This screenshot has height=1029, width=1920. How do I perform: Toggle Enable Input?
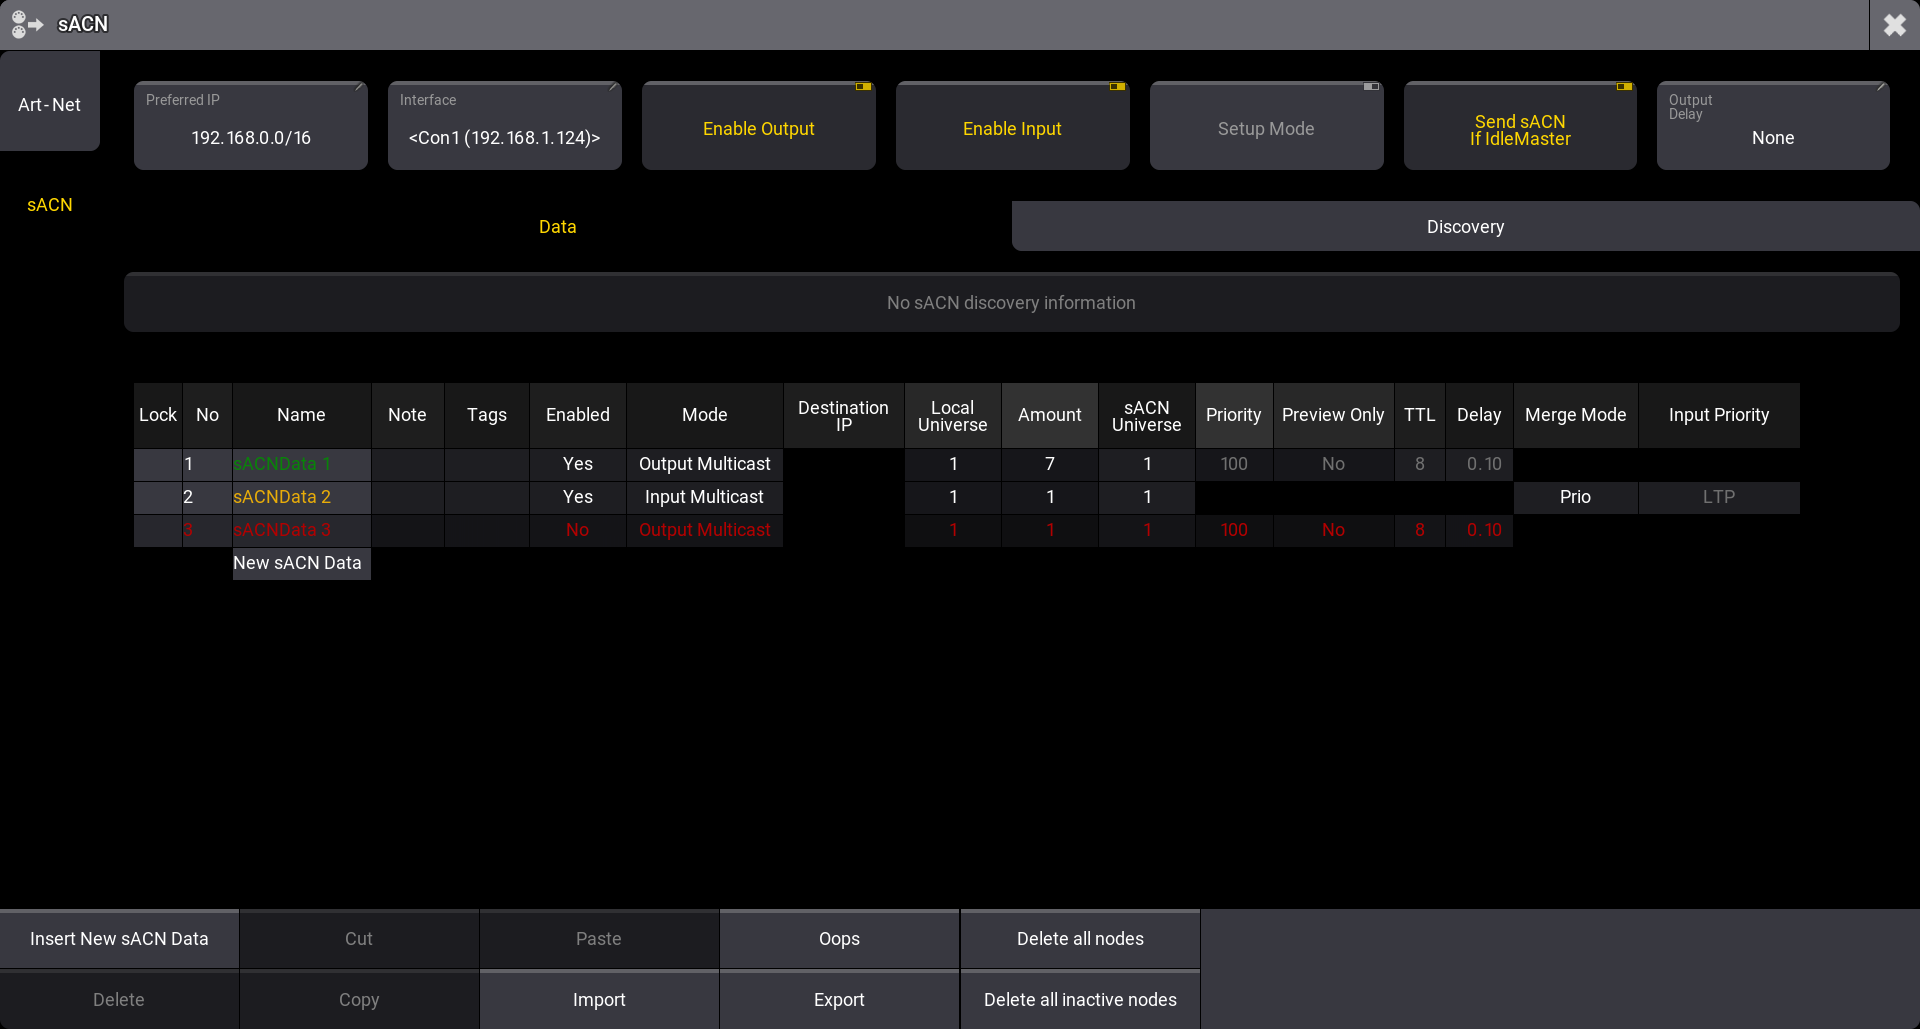(1012, 127)
